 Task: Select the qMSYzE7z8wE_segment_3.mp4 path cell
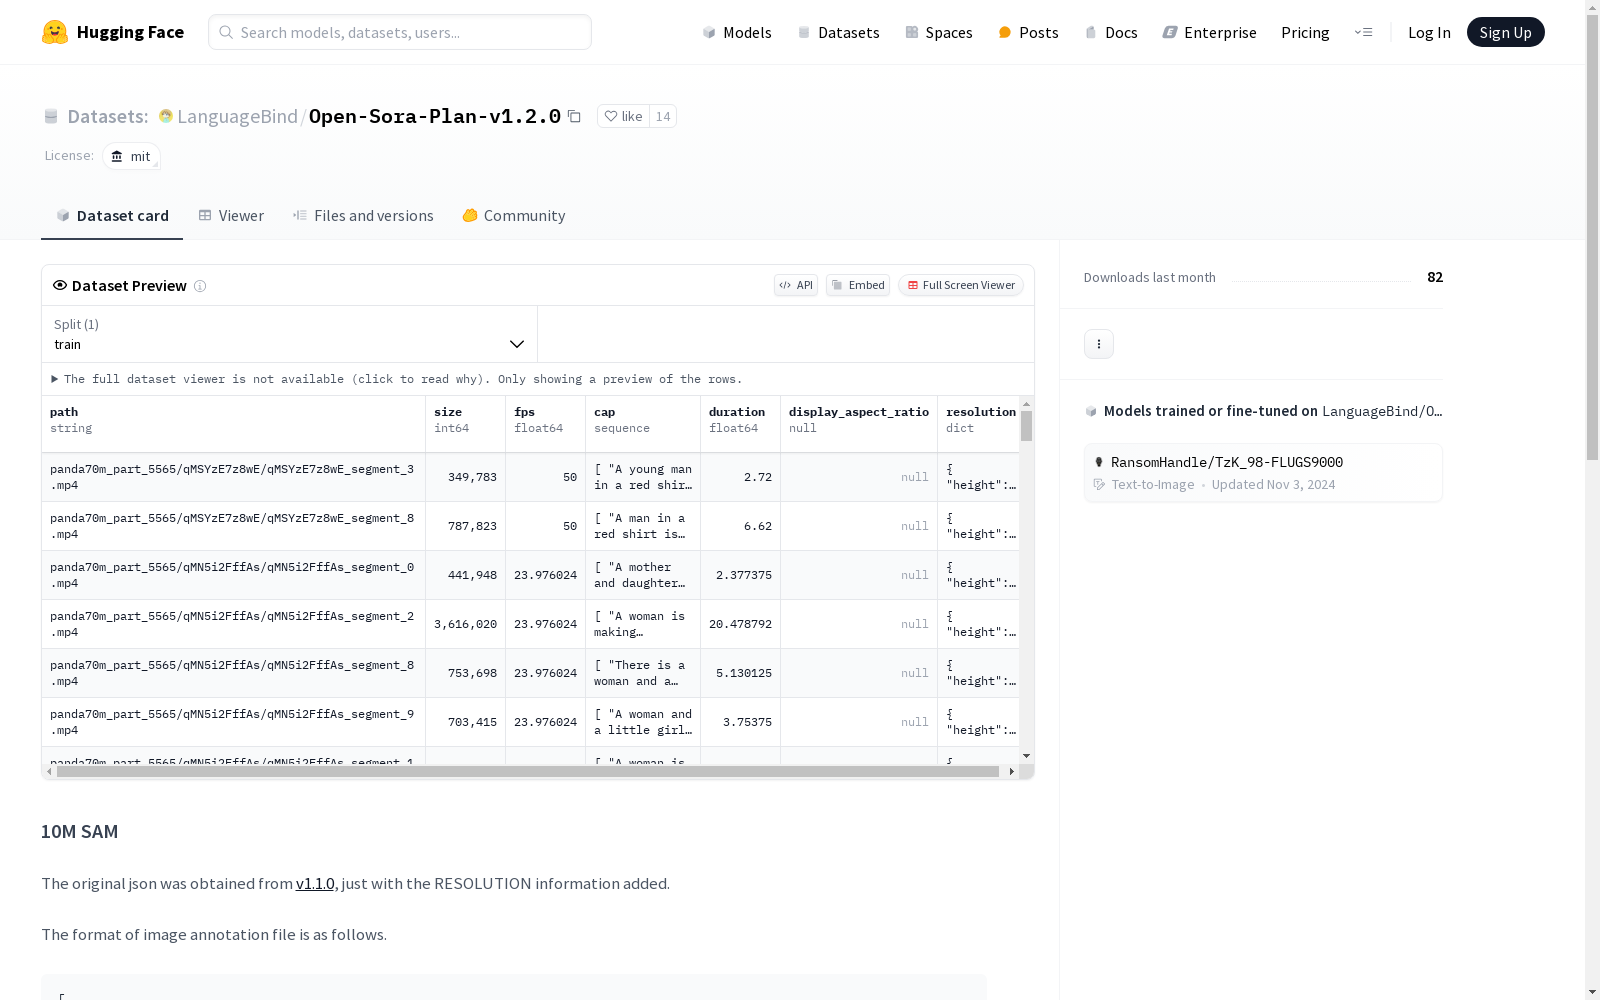pos(234,477)
